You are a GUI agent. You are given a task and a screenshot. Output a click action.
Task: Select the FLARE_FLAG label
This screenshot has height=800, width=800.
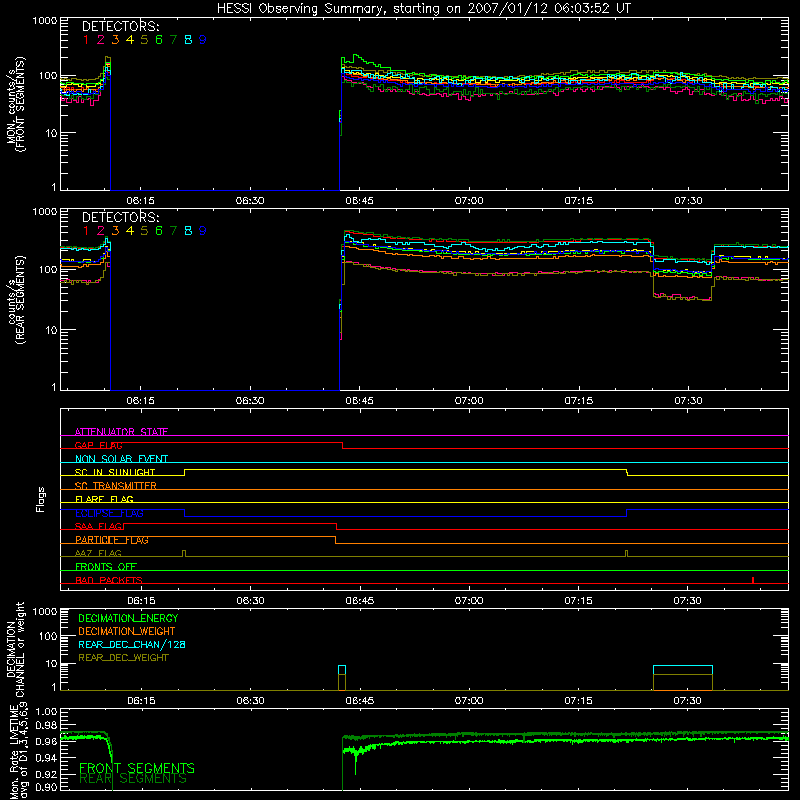(x=104, y=499)
